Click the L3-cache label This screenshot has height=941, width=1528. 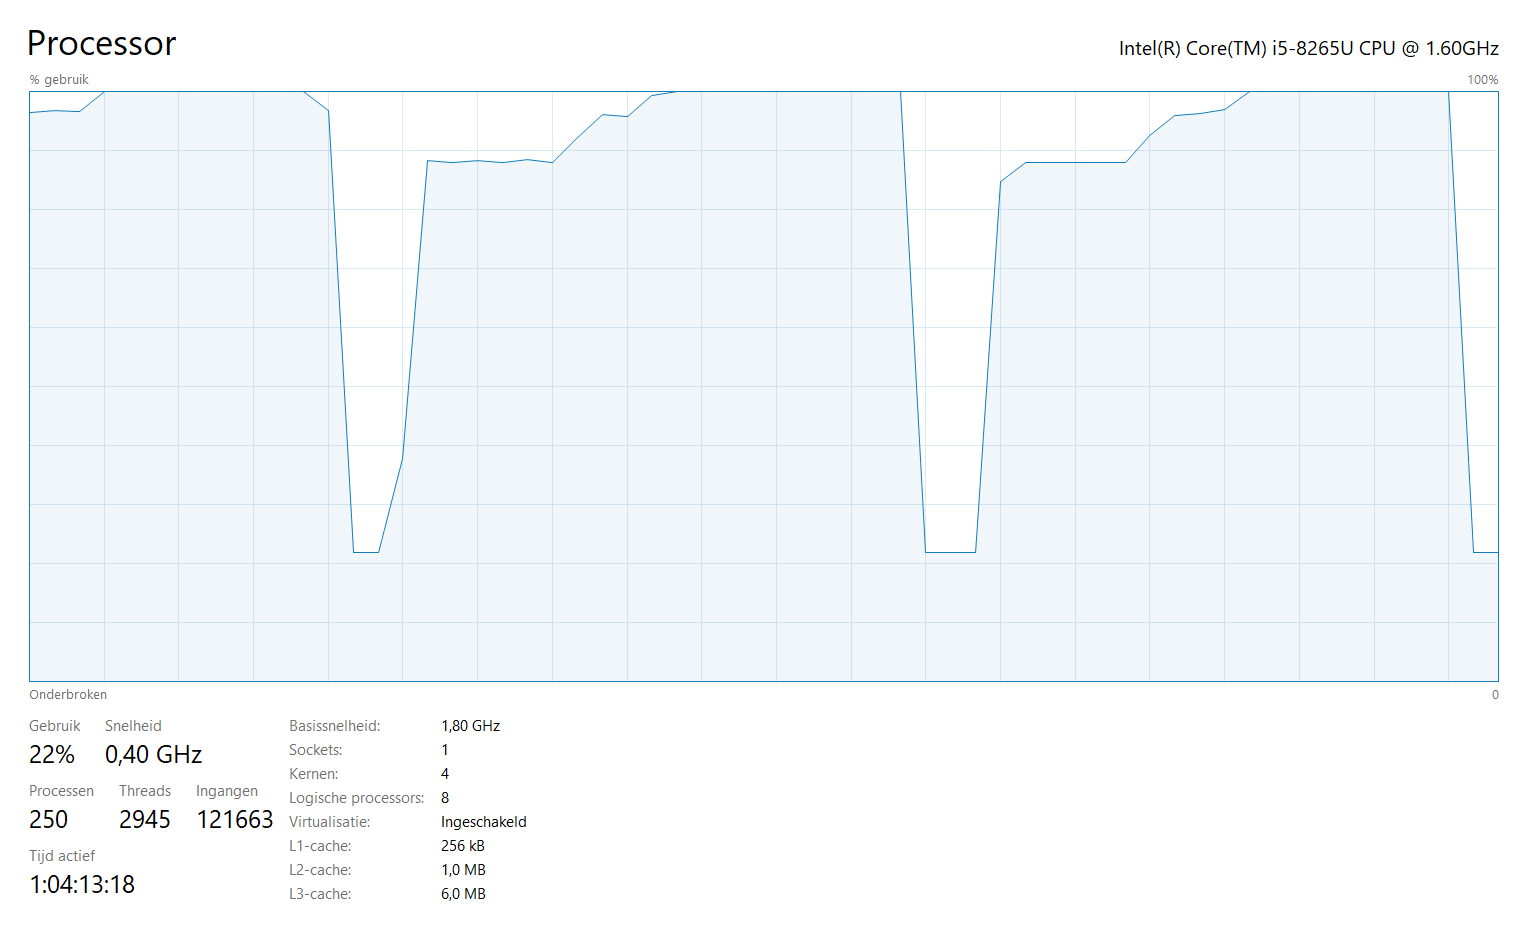[320, 894]
